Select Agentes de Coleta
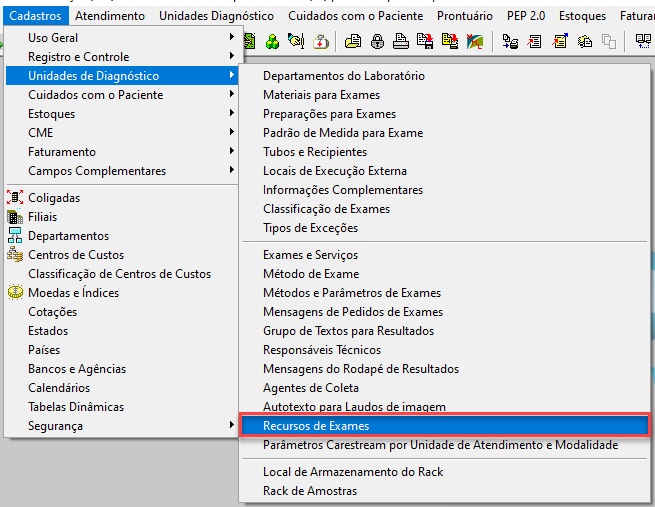Screen dimensions: 655x507 (x=445, y=388)
